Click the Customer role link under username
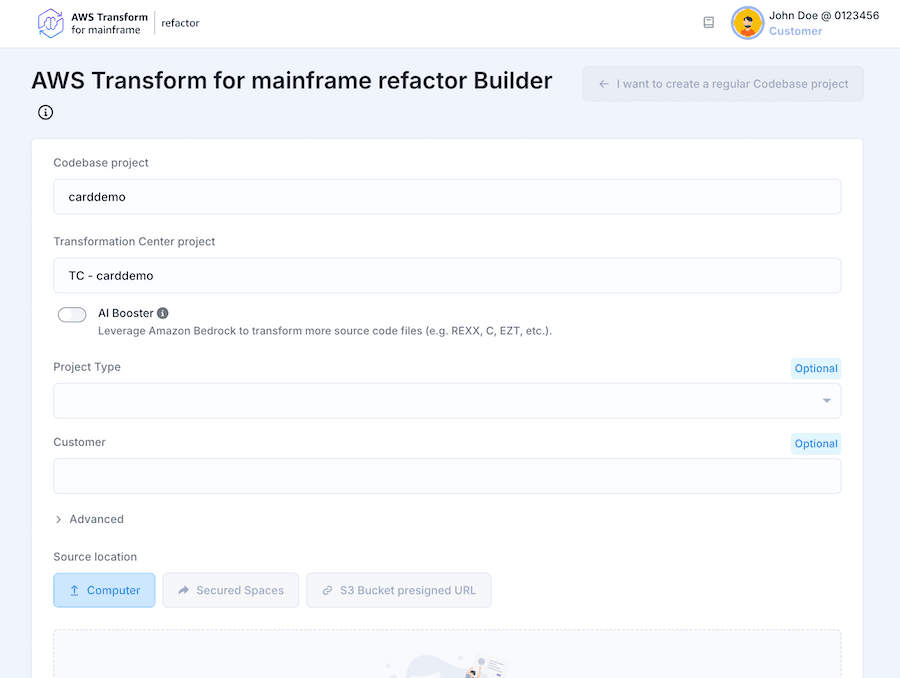Image resolution: width=900 pixels, height=678 pixels. (x=795, y=31)
